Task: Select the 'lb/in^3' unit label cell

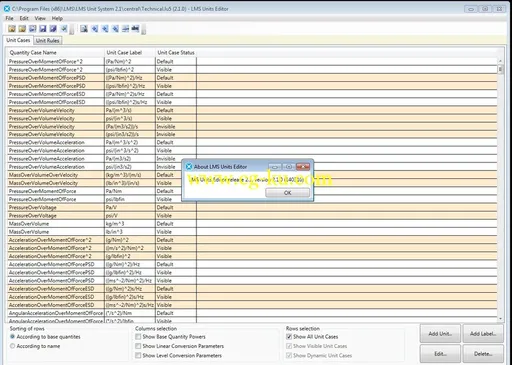Action: coord(130,232)
